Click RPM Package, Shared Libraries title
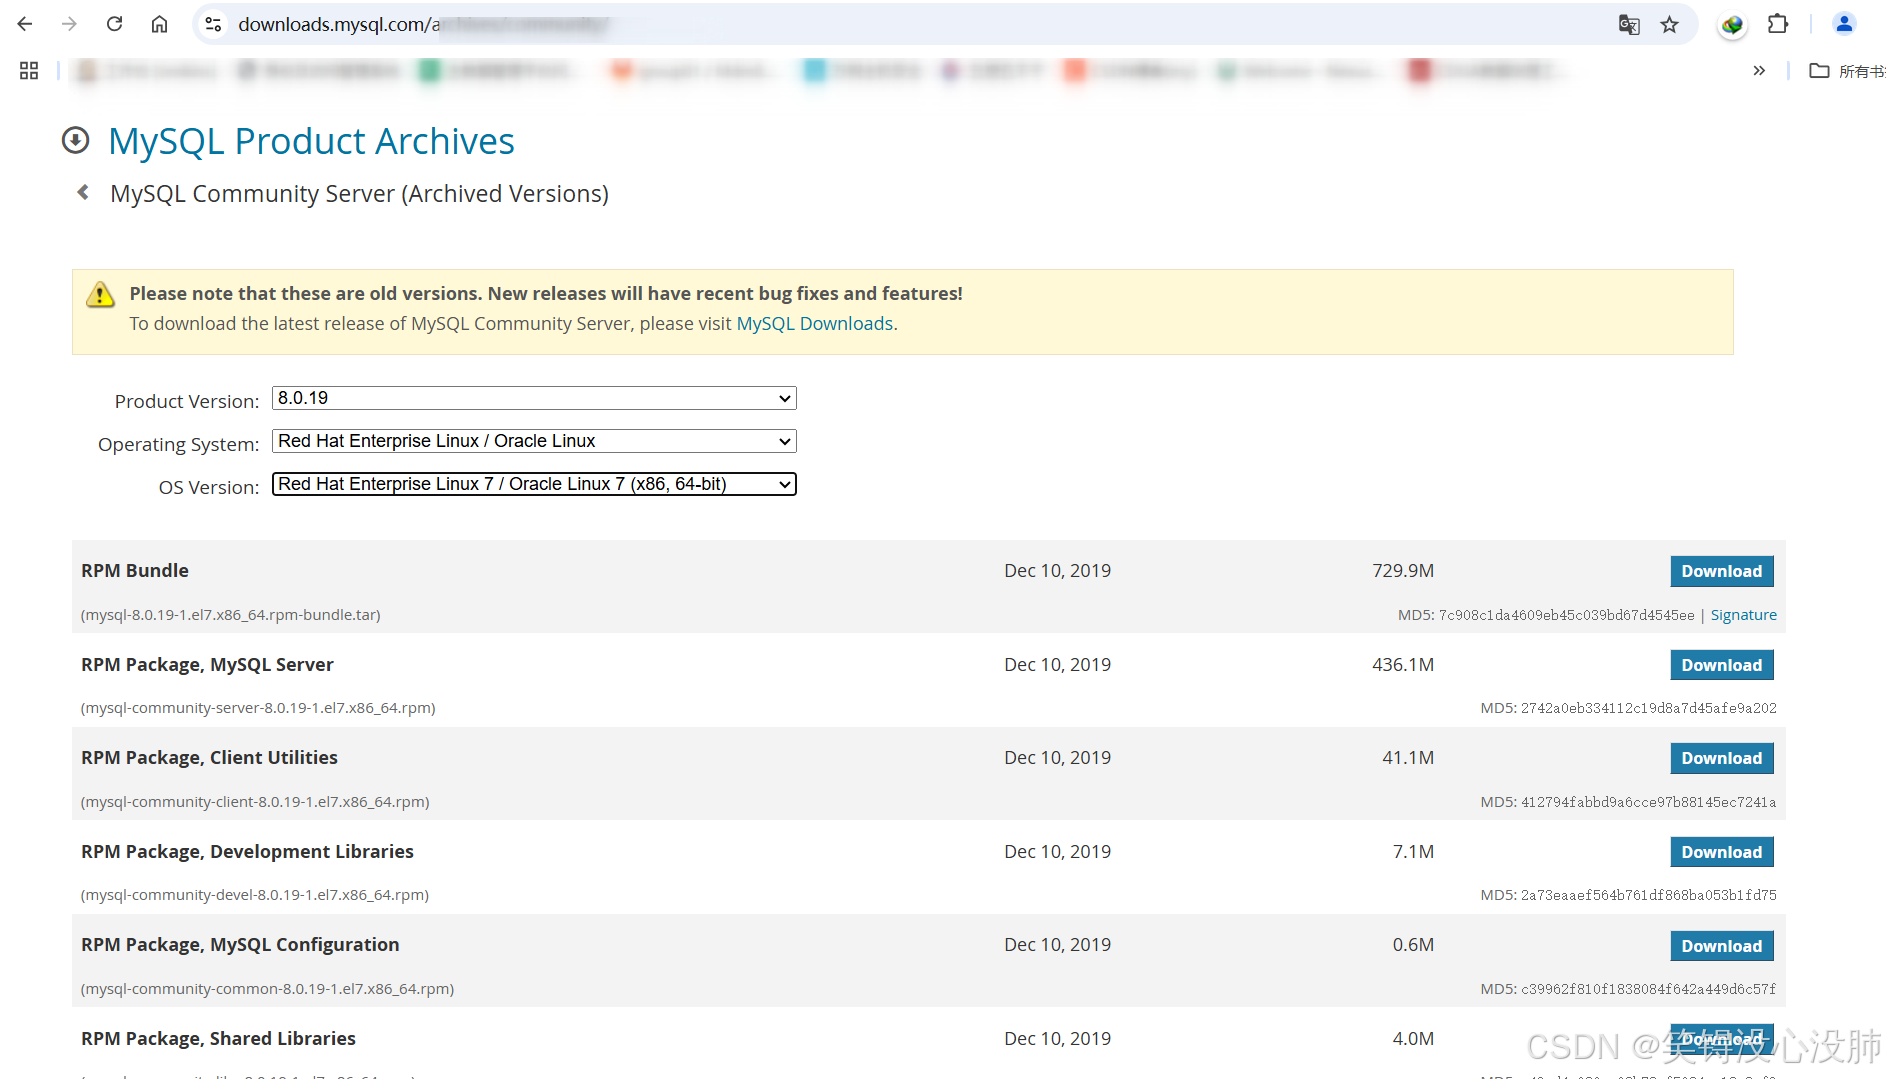 point(218,1038)
